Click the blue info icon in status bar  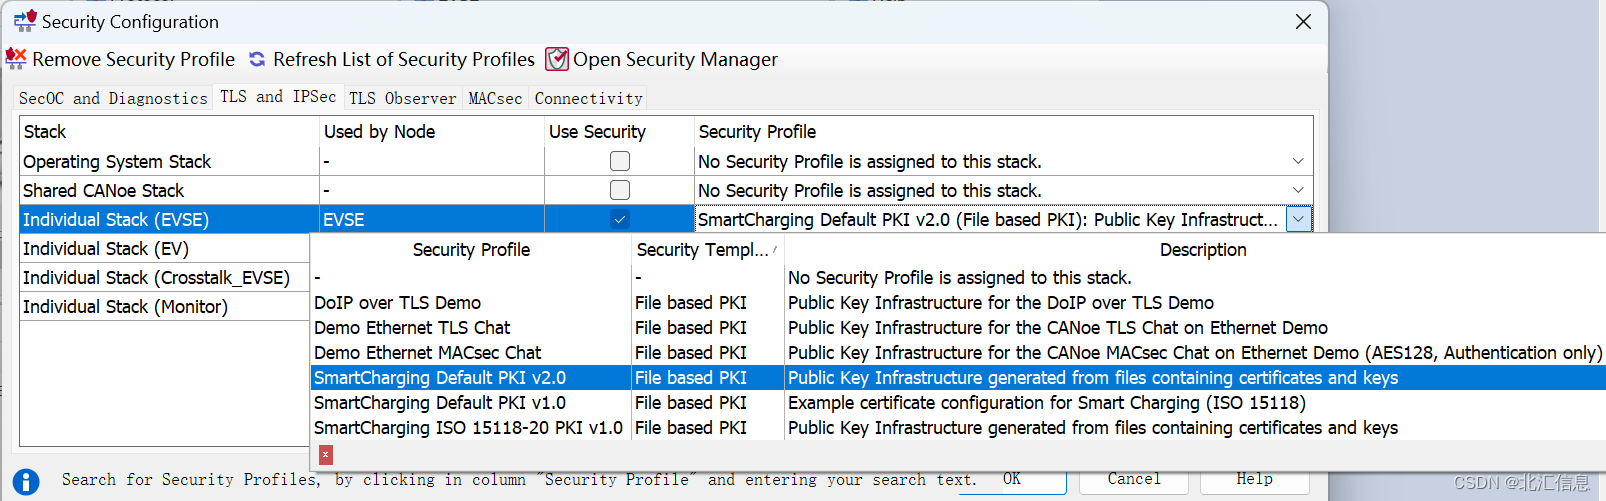pos(26,482)
